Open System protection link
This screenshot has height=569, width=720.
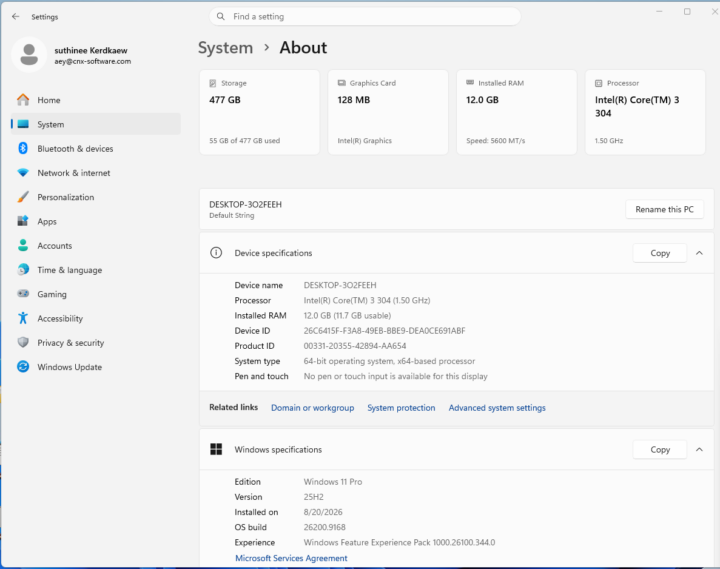(401, 407)
